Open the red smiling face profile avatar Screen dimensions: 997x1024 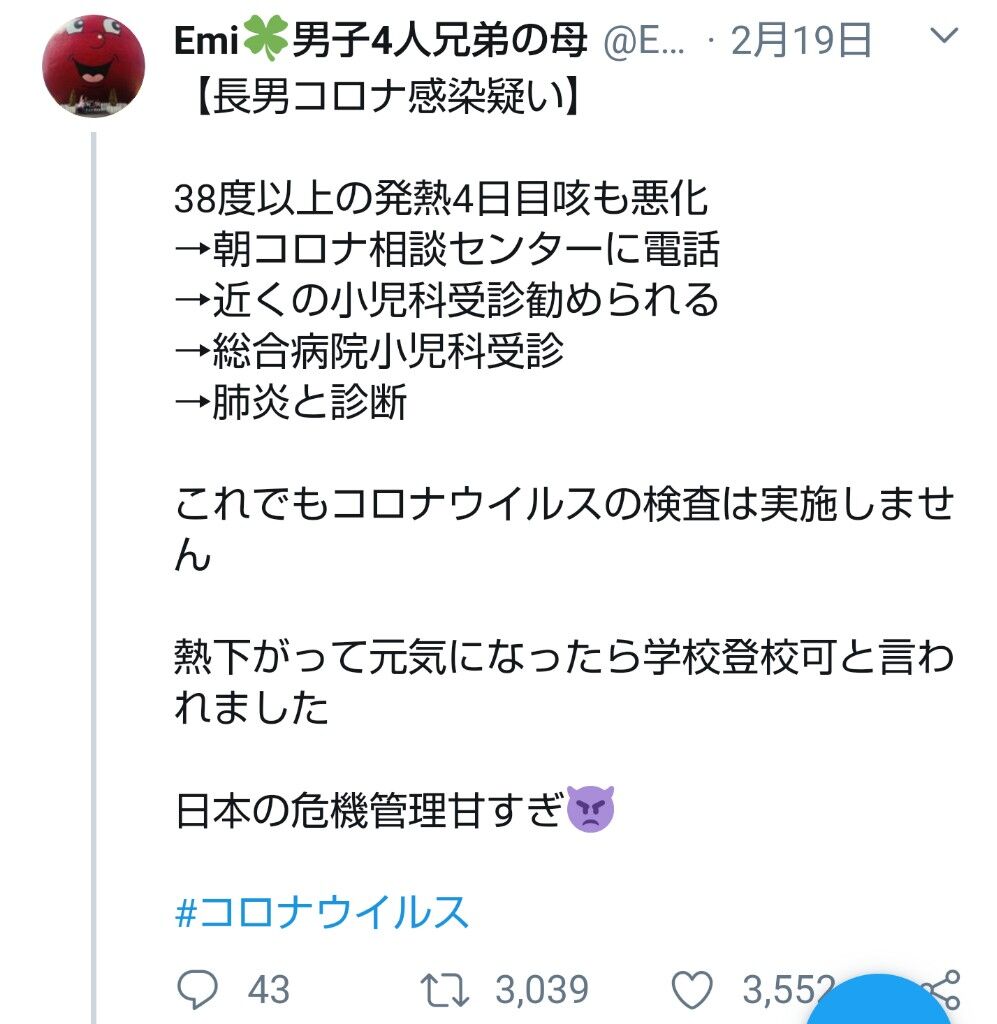[x=93, y=66]
